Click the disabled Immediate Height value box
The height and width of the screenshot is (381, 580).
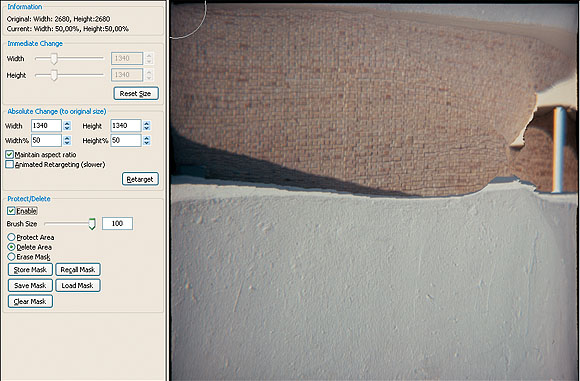127,75
